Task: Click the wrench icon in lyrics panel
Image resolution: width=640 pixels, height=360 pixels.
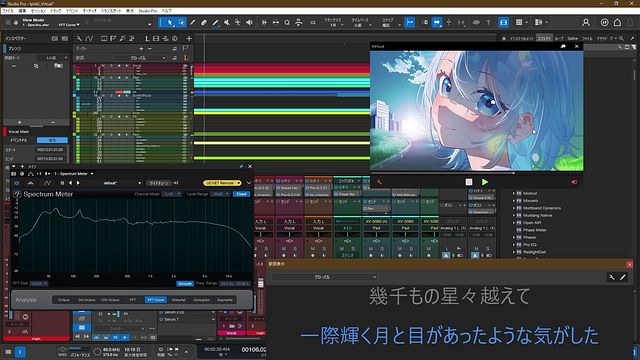Action: coord(612,277)
